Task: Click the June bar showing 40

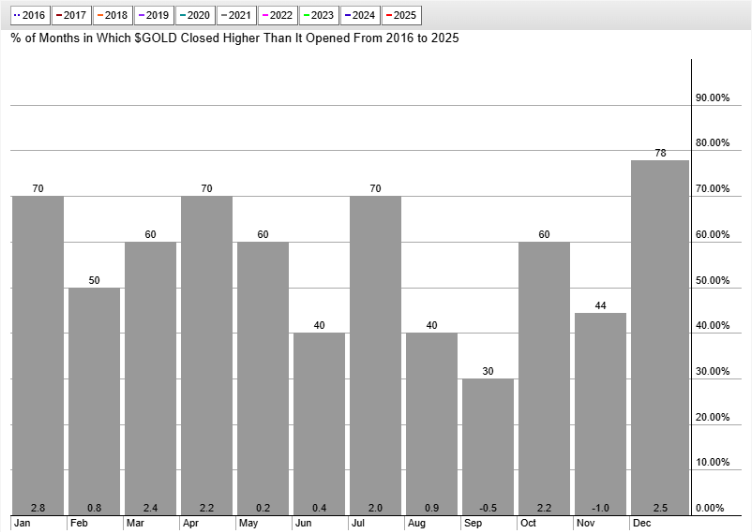Action: (319, 420)
